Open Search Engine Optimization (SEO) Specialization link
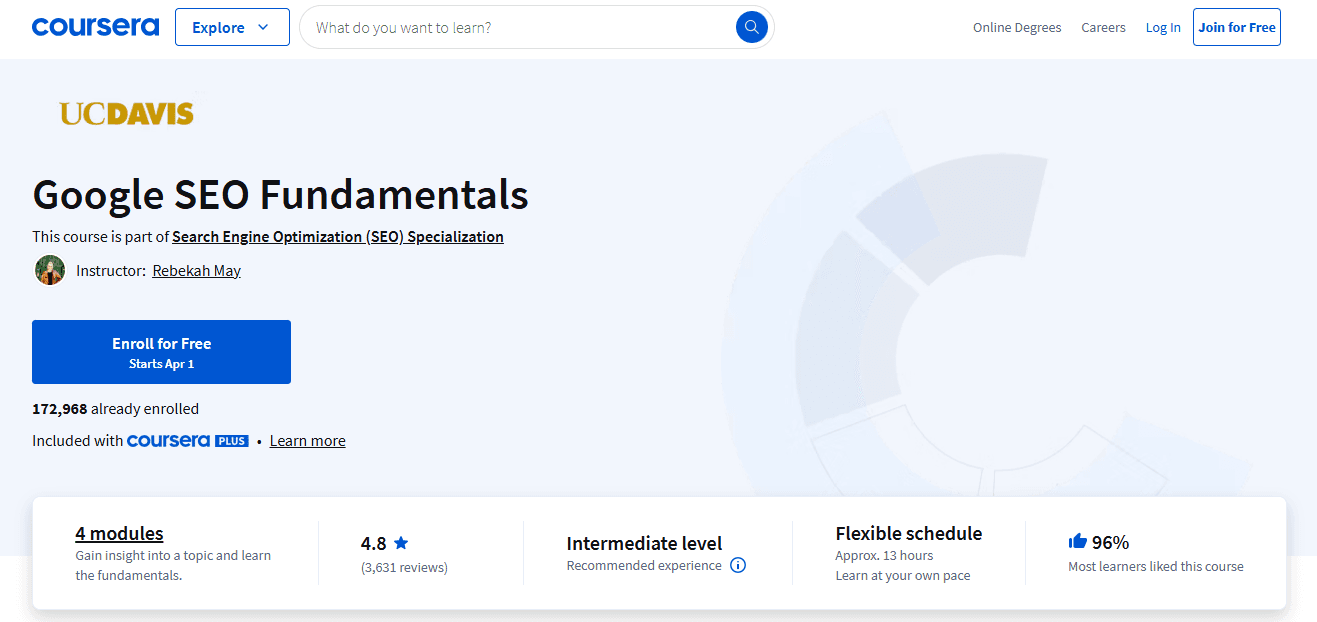 338,237
